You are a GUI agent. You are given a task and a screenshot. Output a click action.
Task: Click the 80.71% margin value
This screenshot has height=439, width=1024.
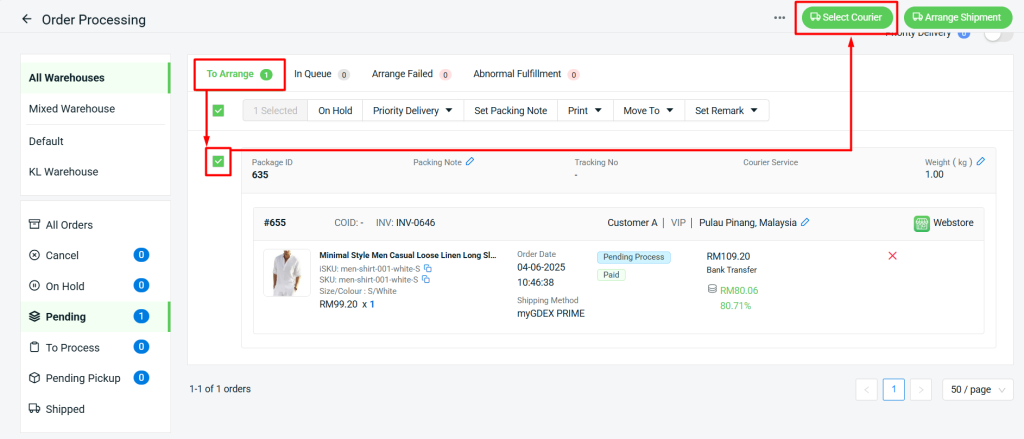pos(735,305)
